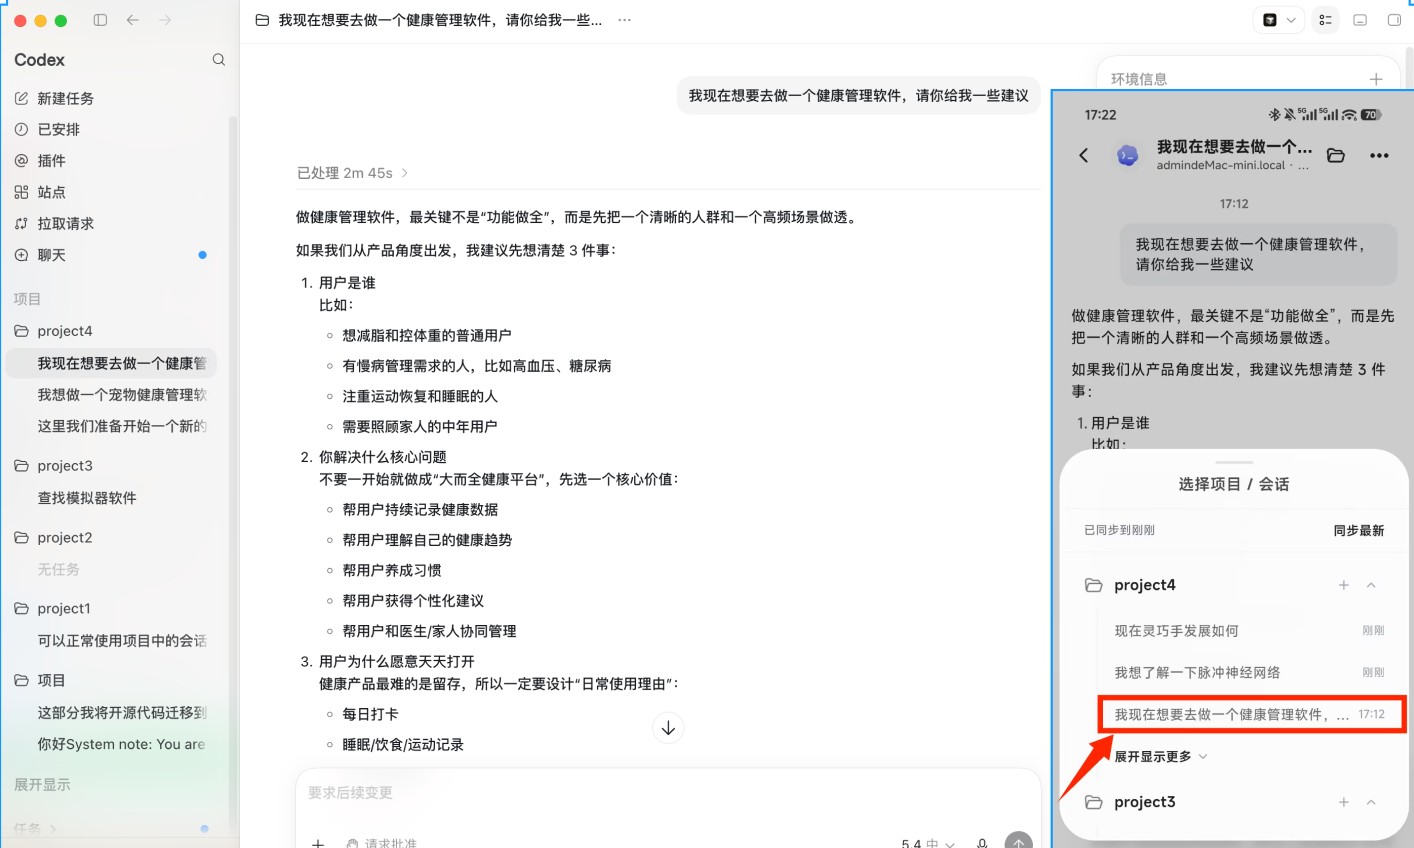
Task: Expand the 已处理 2m 45s details
Action: [x=353, y=173]
